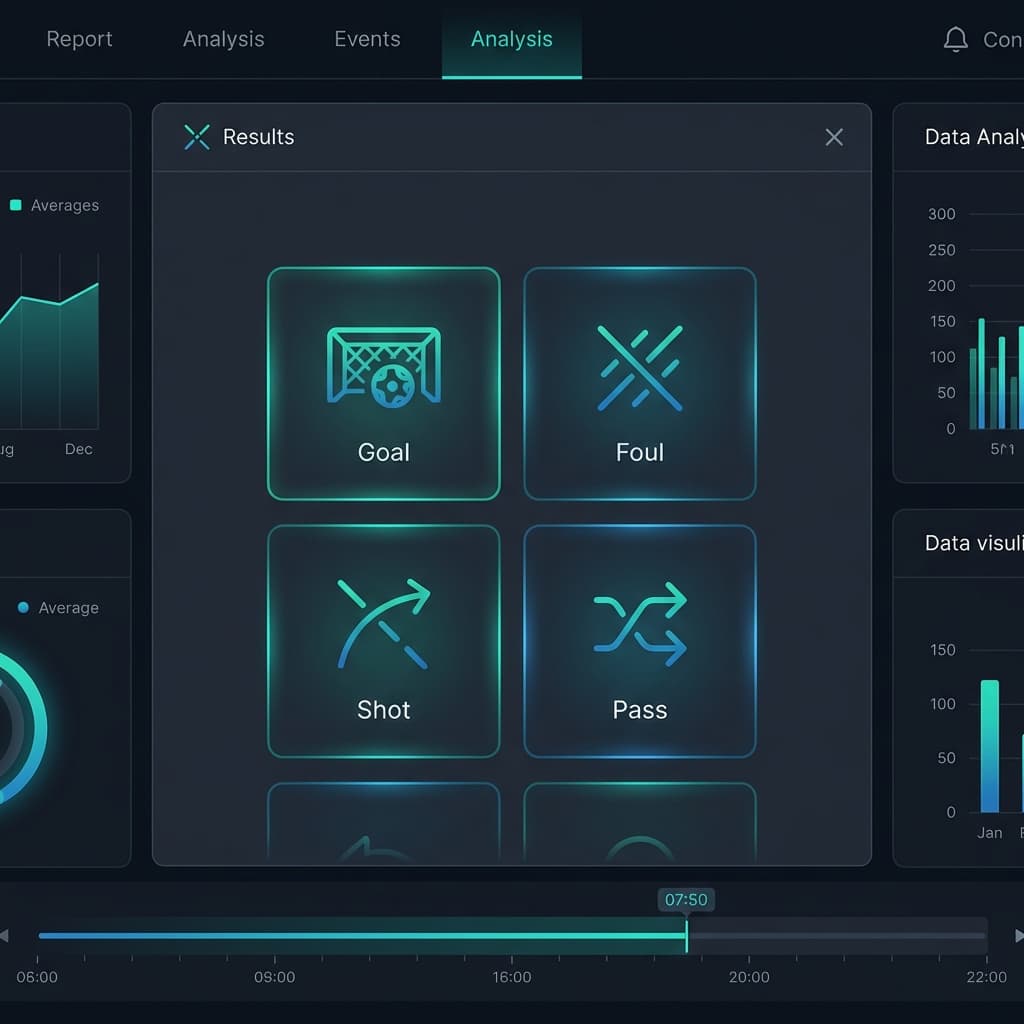Viewport: 1024px width, 1024px height.
Task: Open the Analysis tab beside Report
Action: (x=223, y=39)
